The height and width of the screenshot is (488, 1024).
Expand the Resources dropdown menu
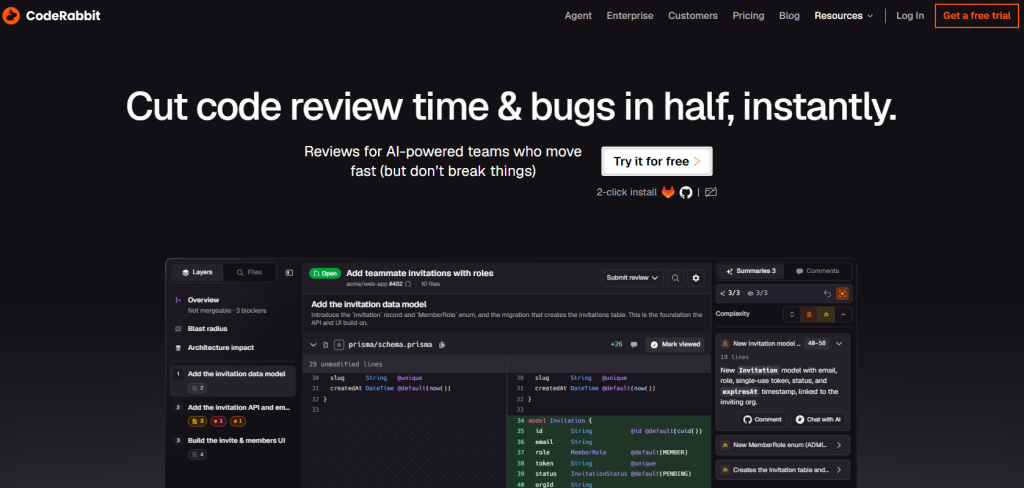coord(843,16)
